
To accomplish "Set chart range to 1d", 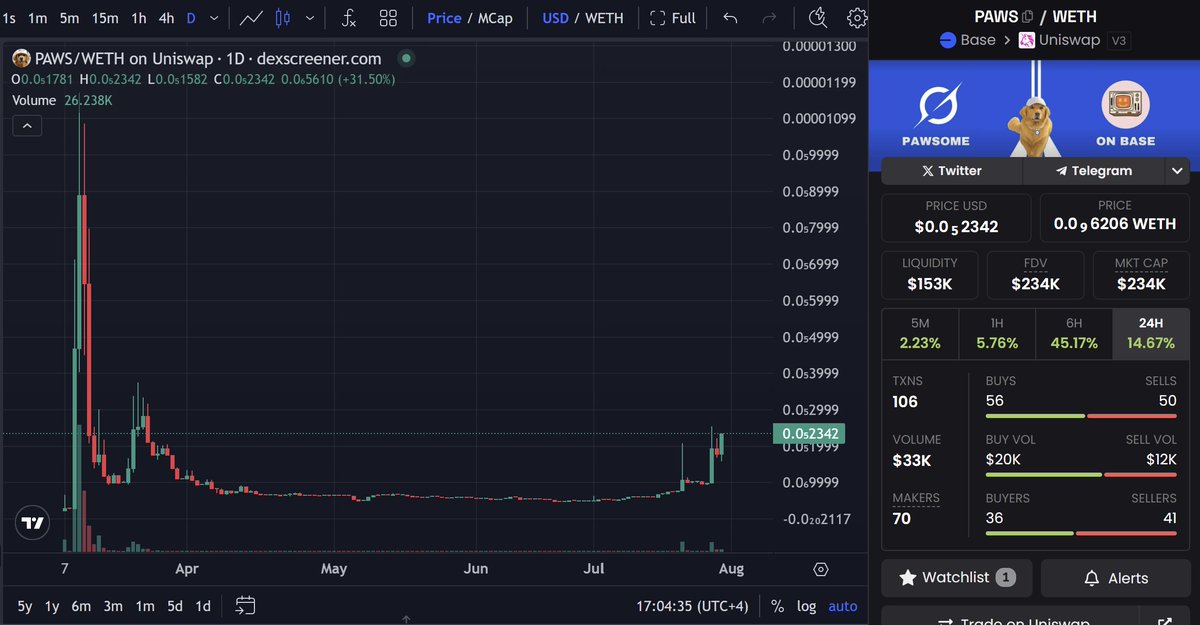I will [x=203, y=605].
